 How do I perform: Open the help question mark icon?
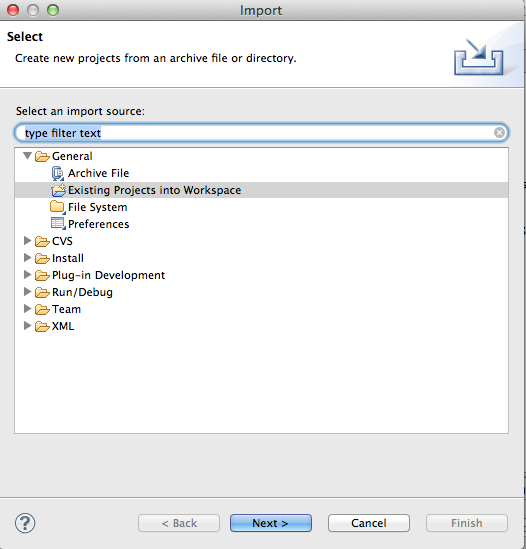pyautogui.click(x=25, y=523)
